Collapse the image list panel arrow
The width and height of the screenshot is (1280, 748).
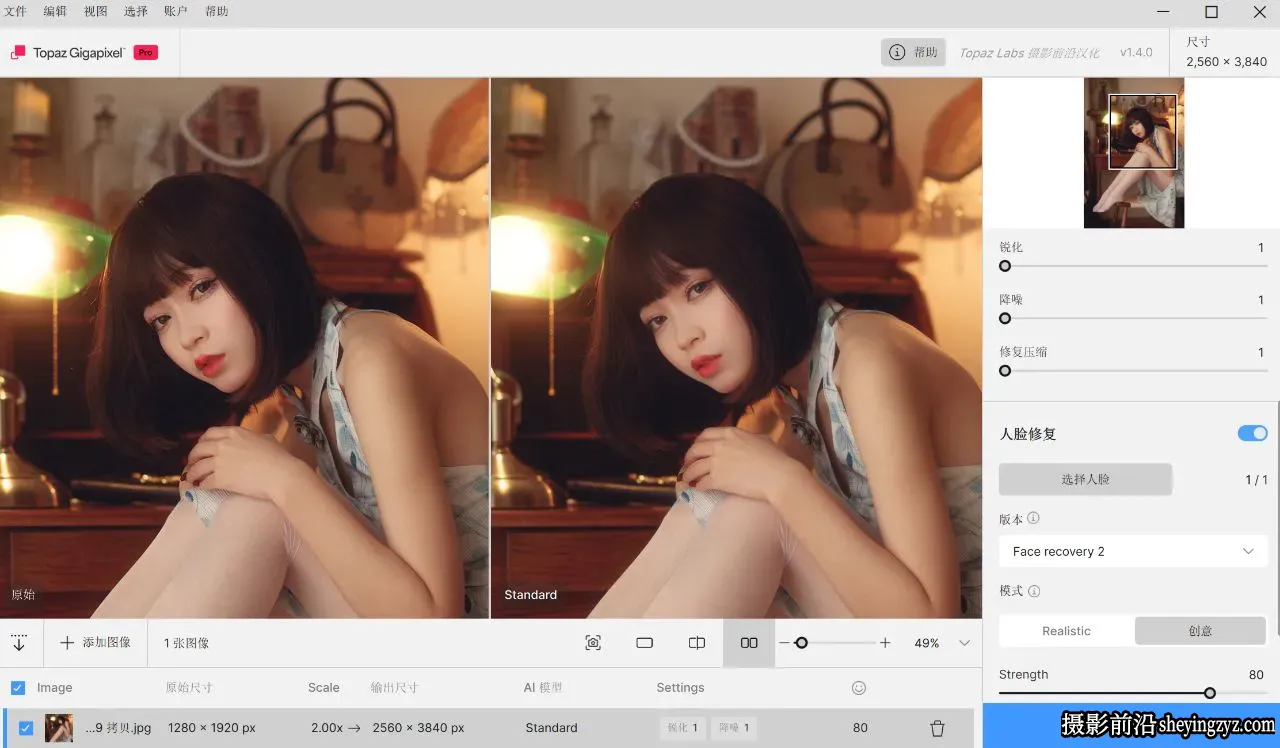point(19,643)
